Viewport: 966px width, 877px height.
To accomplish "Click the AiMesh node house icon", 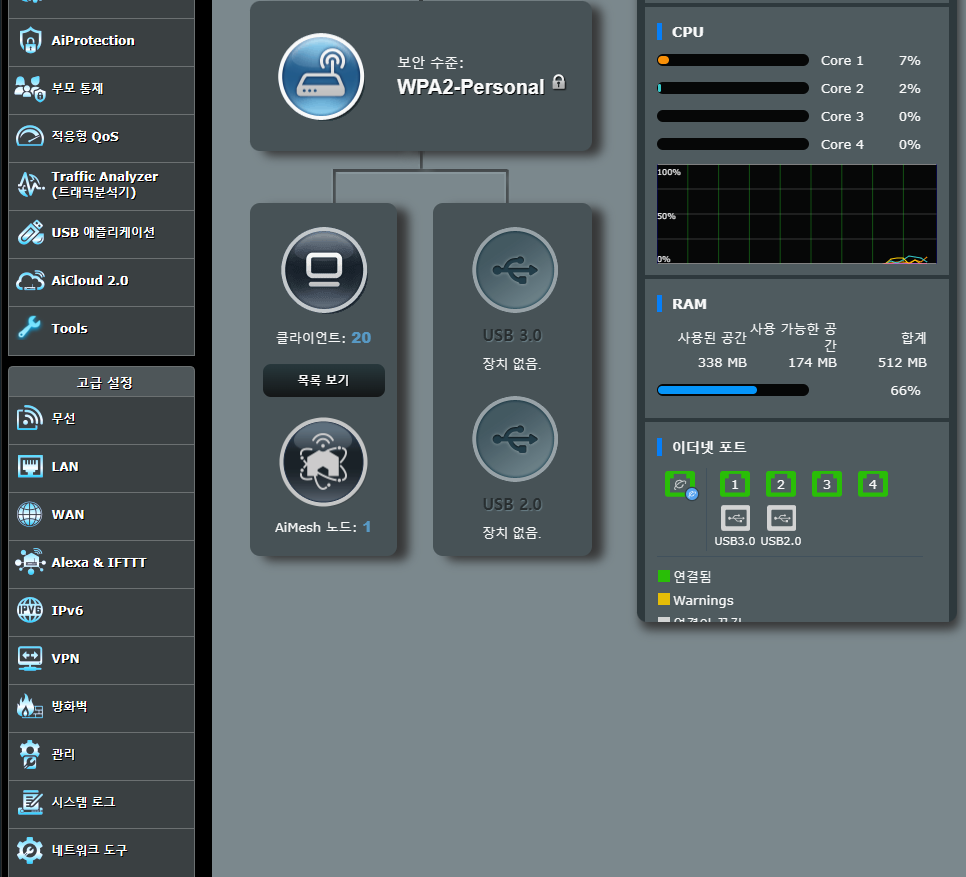I will [x=323, y=462].
